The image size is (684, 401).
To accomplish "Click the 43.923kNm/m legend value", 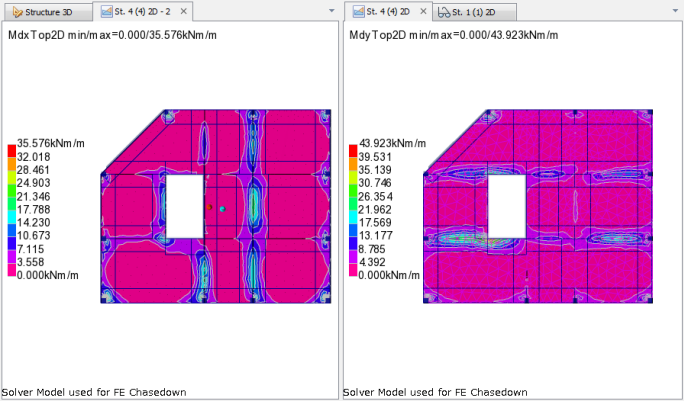I will (x=392, y=143).
